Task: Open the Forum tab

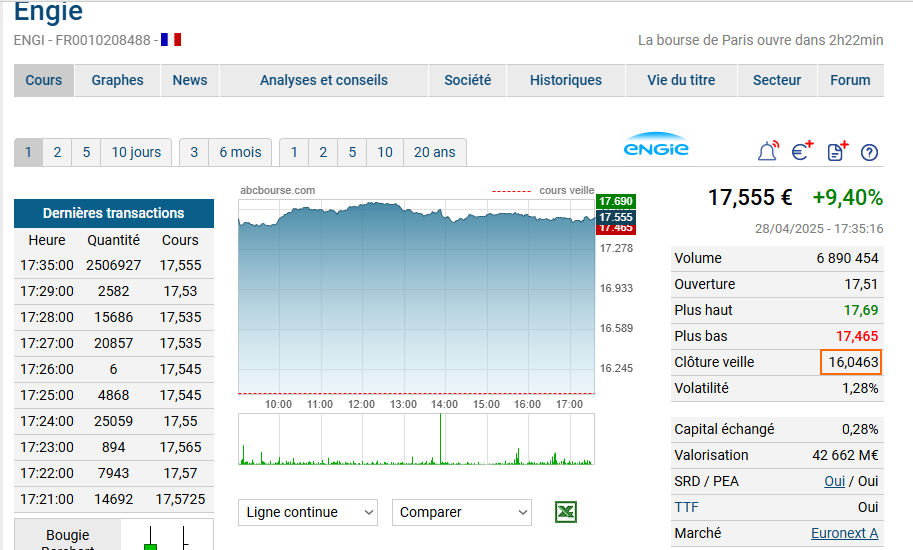Action: pyautogui.click(x=850, y=80)
